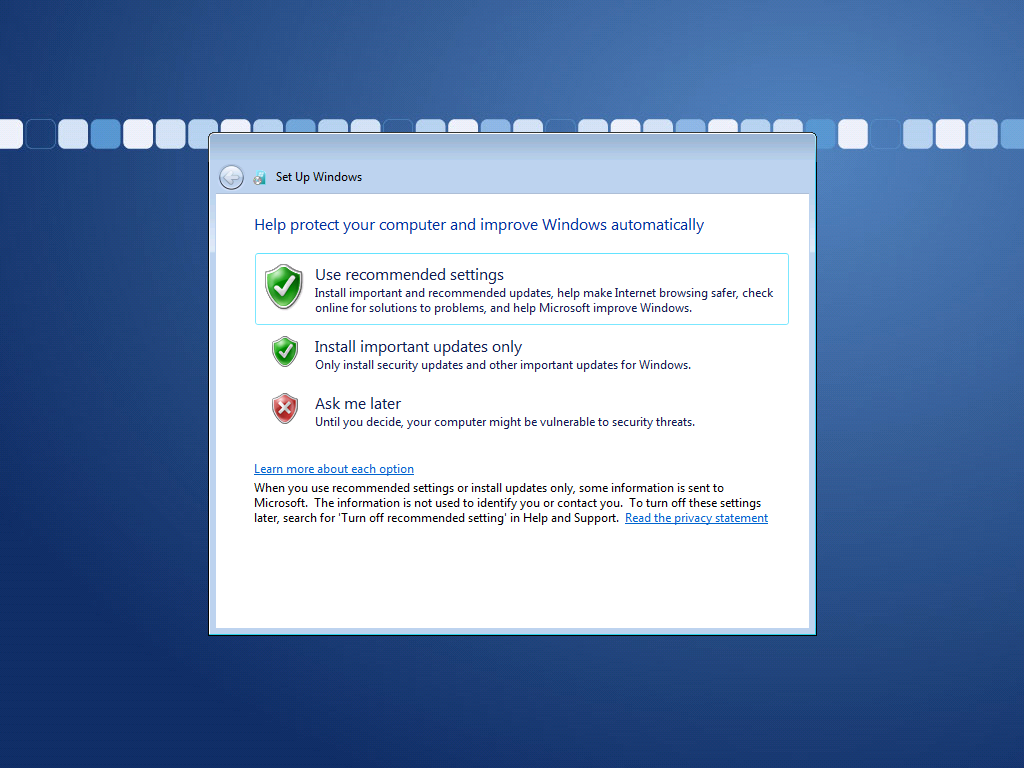Click the Set Up Windows title icon

tap(259, 178)
